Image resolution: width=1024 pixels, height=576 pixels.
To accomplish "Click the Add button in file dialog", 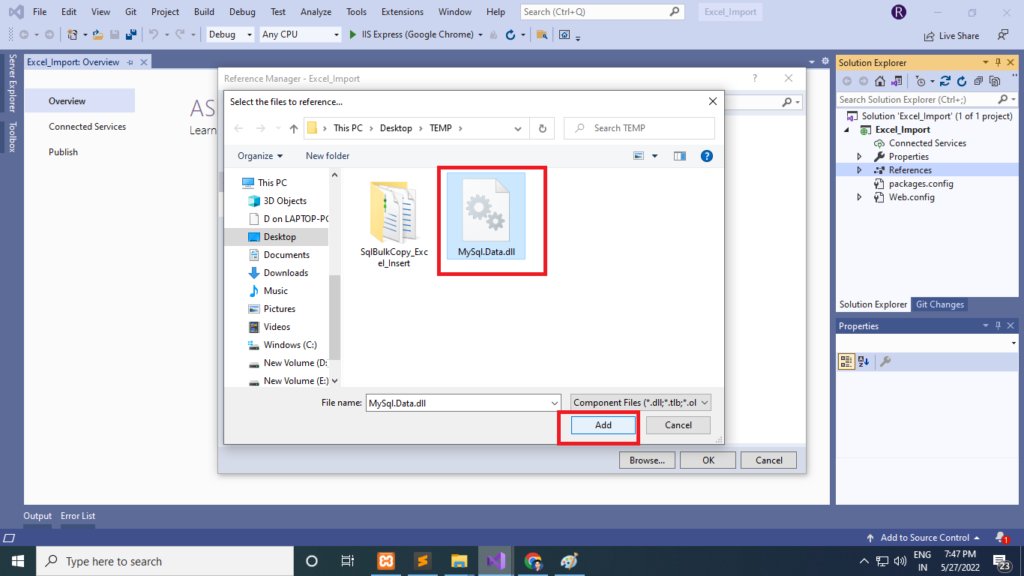I will coord(603,425).
